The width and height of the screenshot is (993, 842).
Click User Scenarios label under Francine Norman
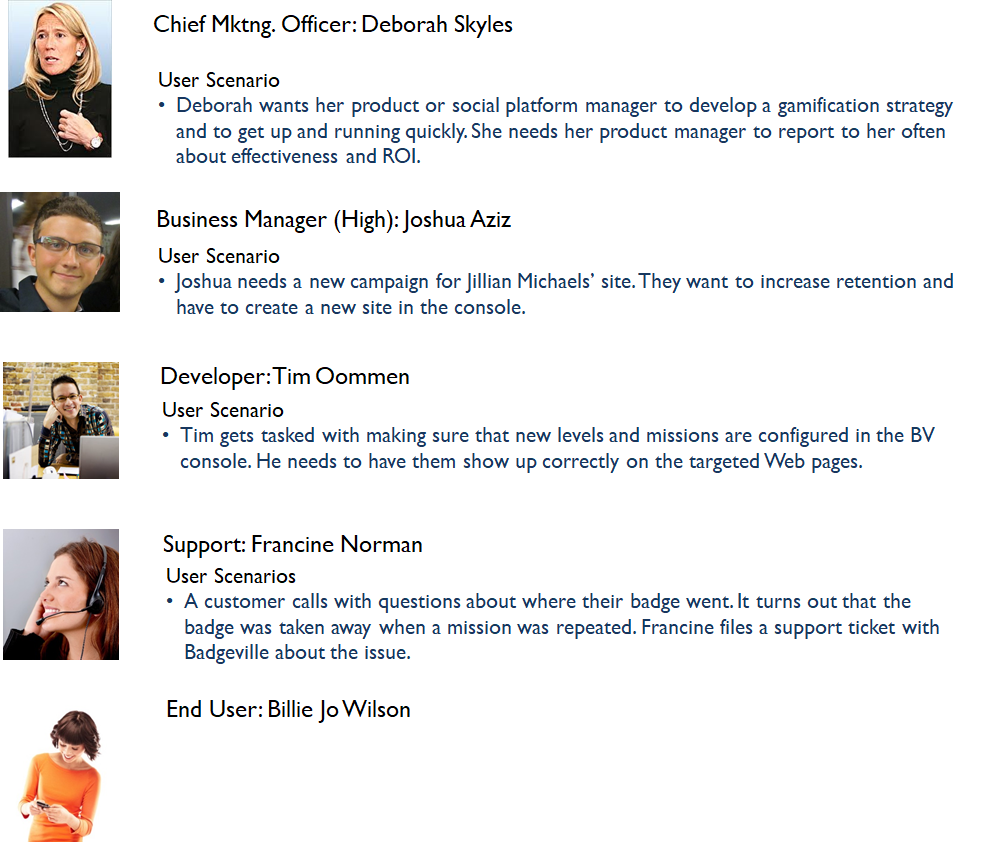[231, 576]
